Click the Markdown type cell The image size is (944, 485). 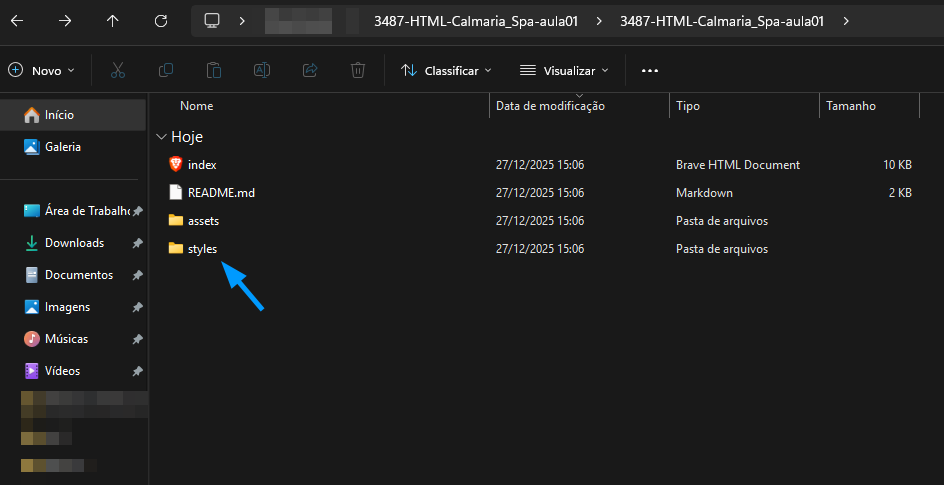[704, 193]
